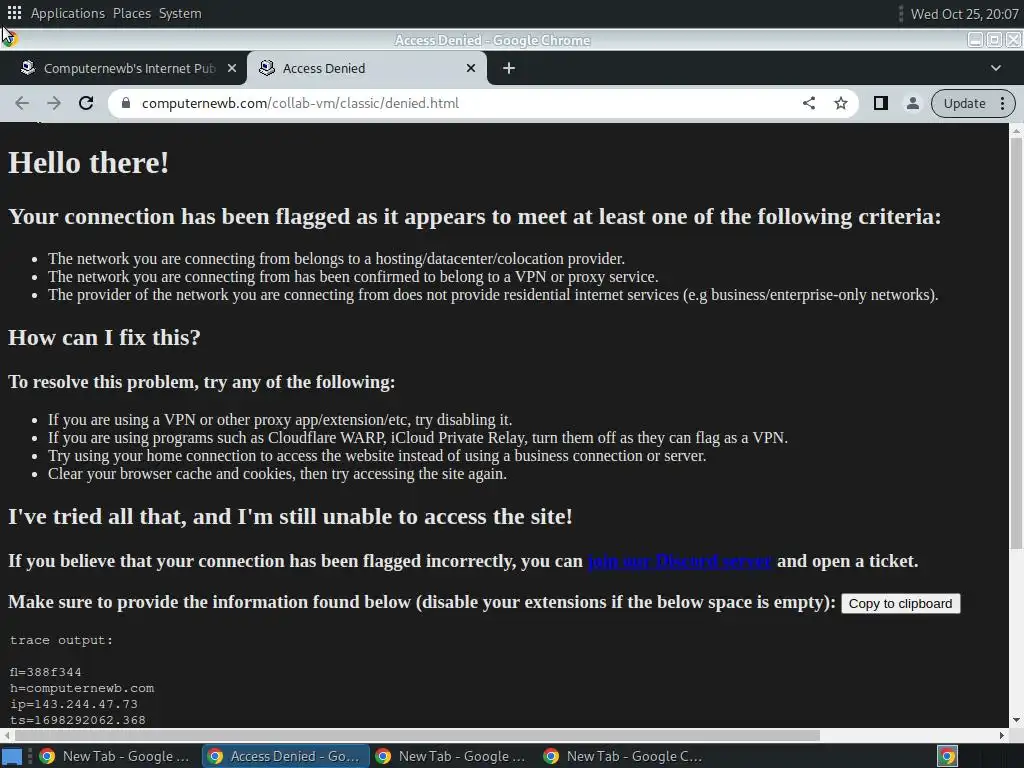Close the Access Denied tab
The height and width of the screenshot is (768, 1024).
point(471,68)
